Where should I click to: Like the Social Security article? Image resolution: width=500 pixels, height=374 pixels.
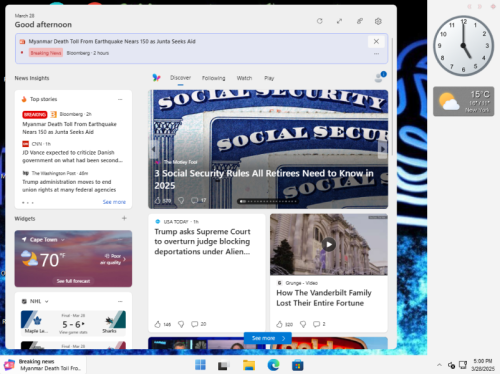coord(158,200)
